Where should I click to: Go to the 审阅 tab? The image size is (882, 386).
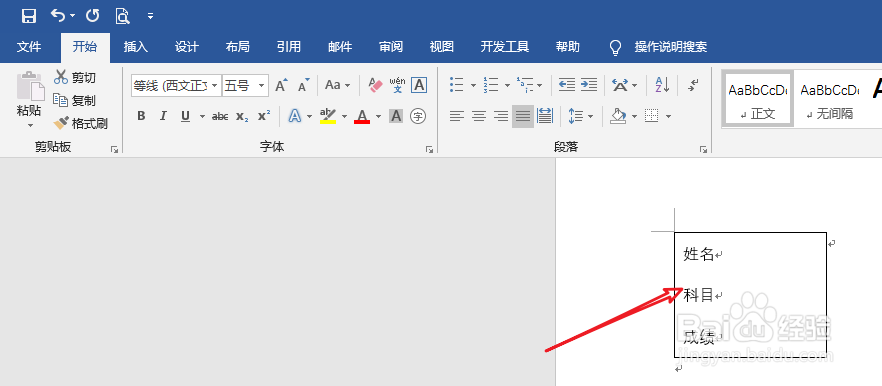pyautogui.click(x=391, y=47)
